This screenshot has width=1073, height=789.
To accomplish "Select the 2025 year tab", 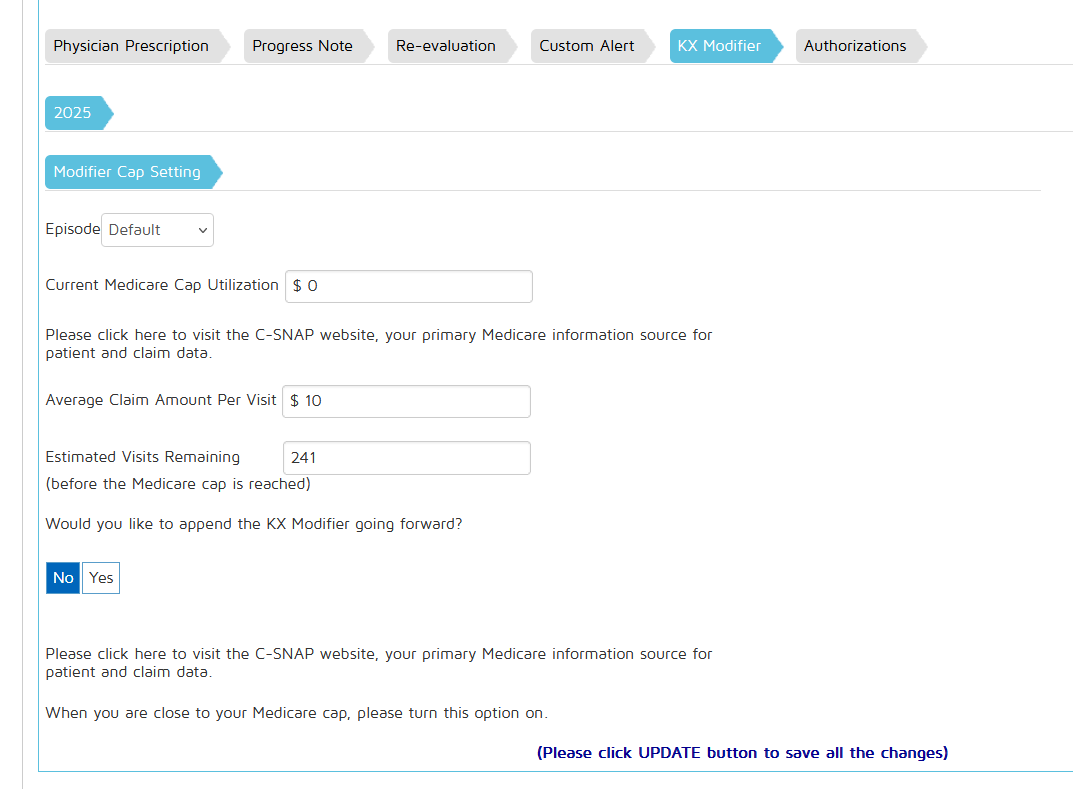I will 72,113.
